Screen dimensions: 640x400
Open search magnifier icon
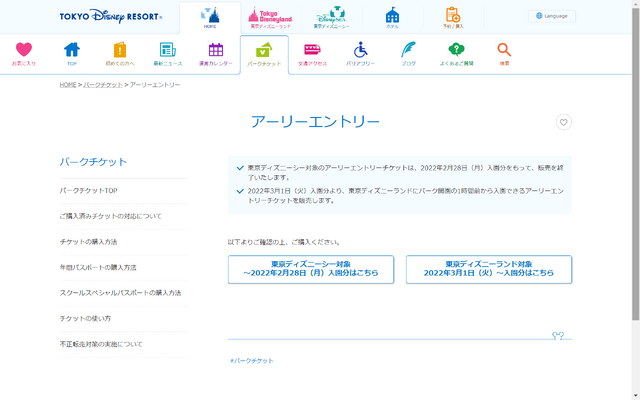(504, 54)
